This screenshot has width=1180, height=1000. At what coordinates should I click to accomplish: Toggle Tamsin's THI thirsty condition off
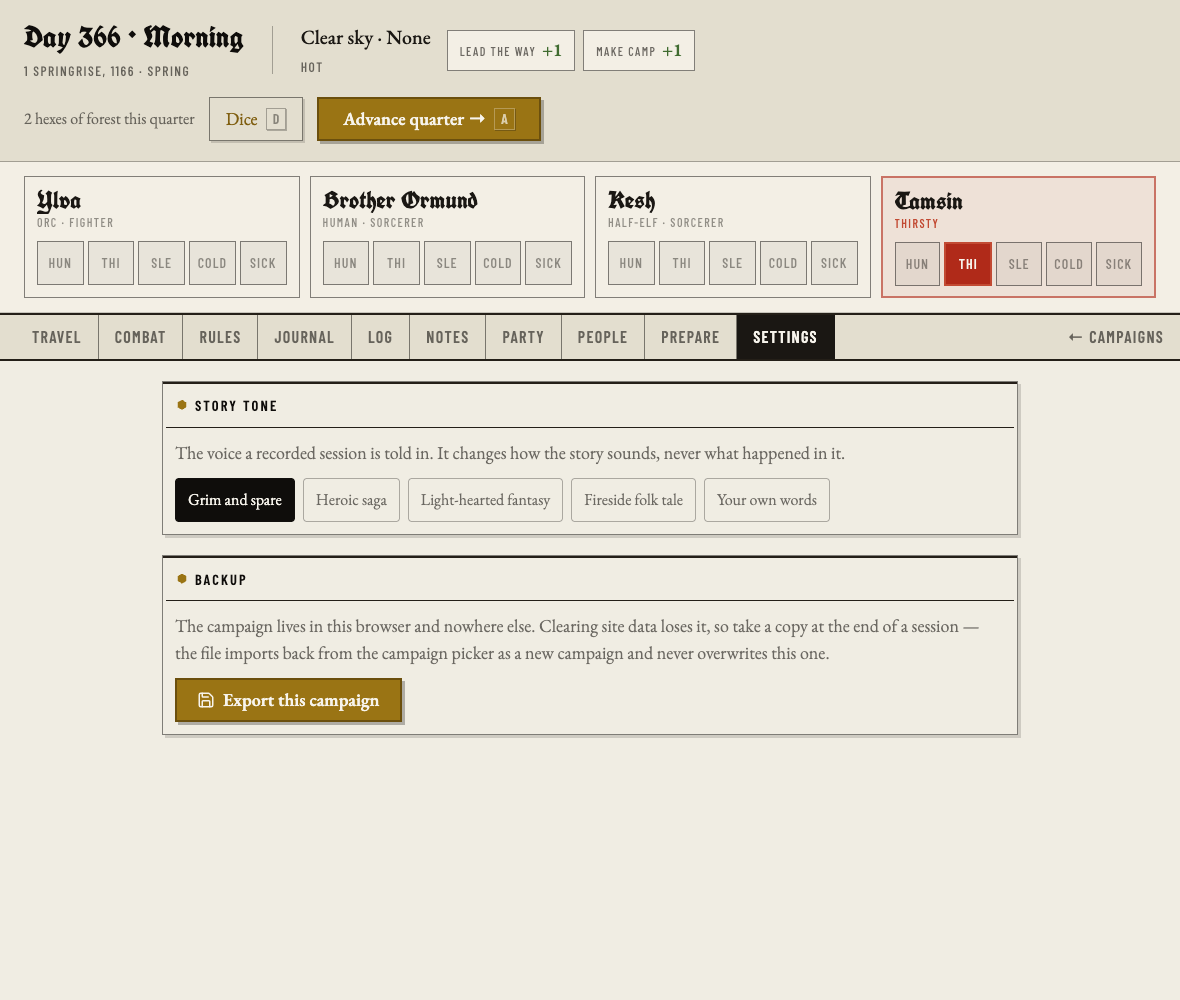(x=968, y=264)
